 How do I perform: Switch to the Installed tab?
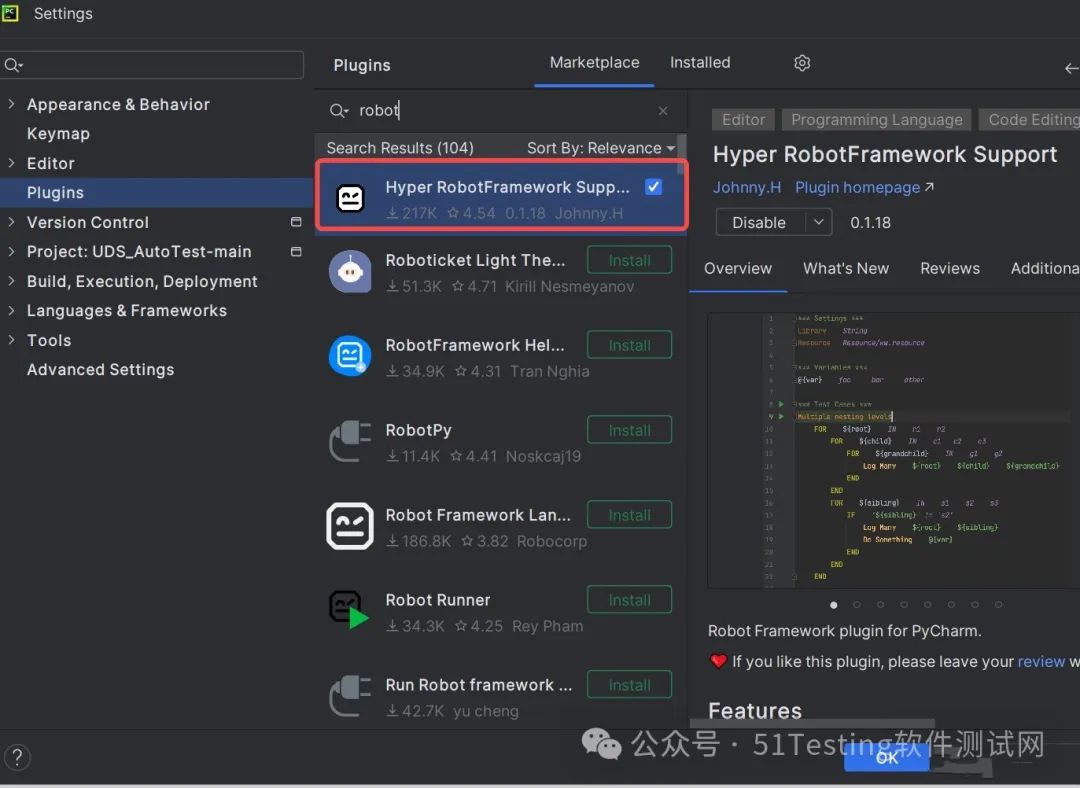[700, 63]
